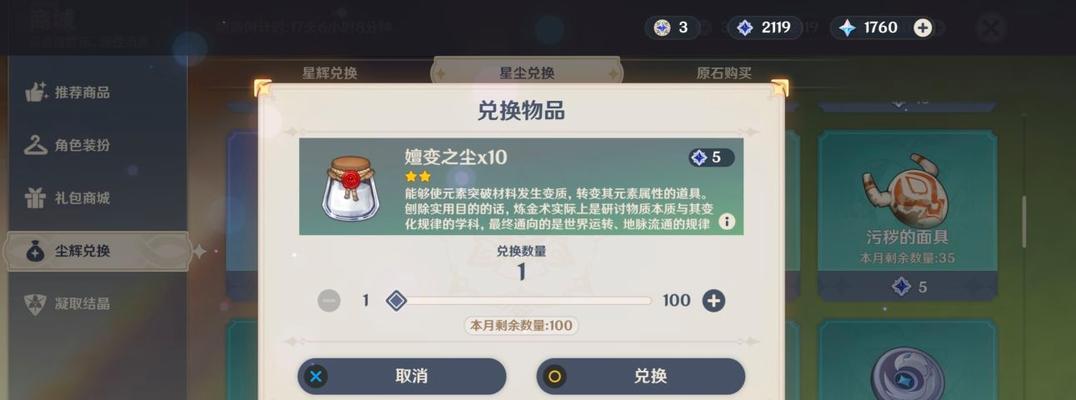Switch to the 原石购买 tab
Viewport: 1076px width, 400px height.
(724, 73)
